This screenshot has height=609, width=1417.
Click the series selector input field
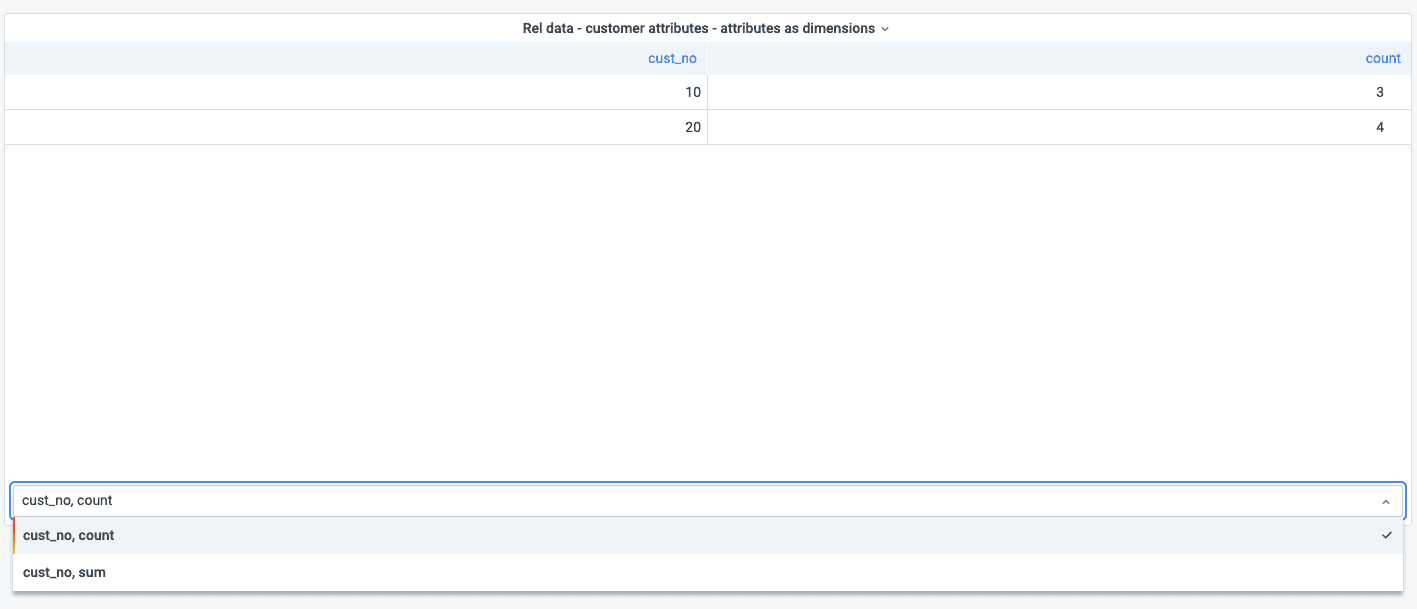coord(600,501)
